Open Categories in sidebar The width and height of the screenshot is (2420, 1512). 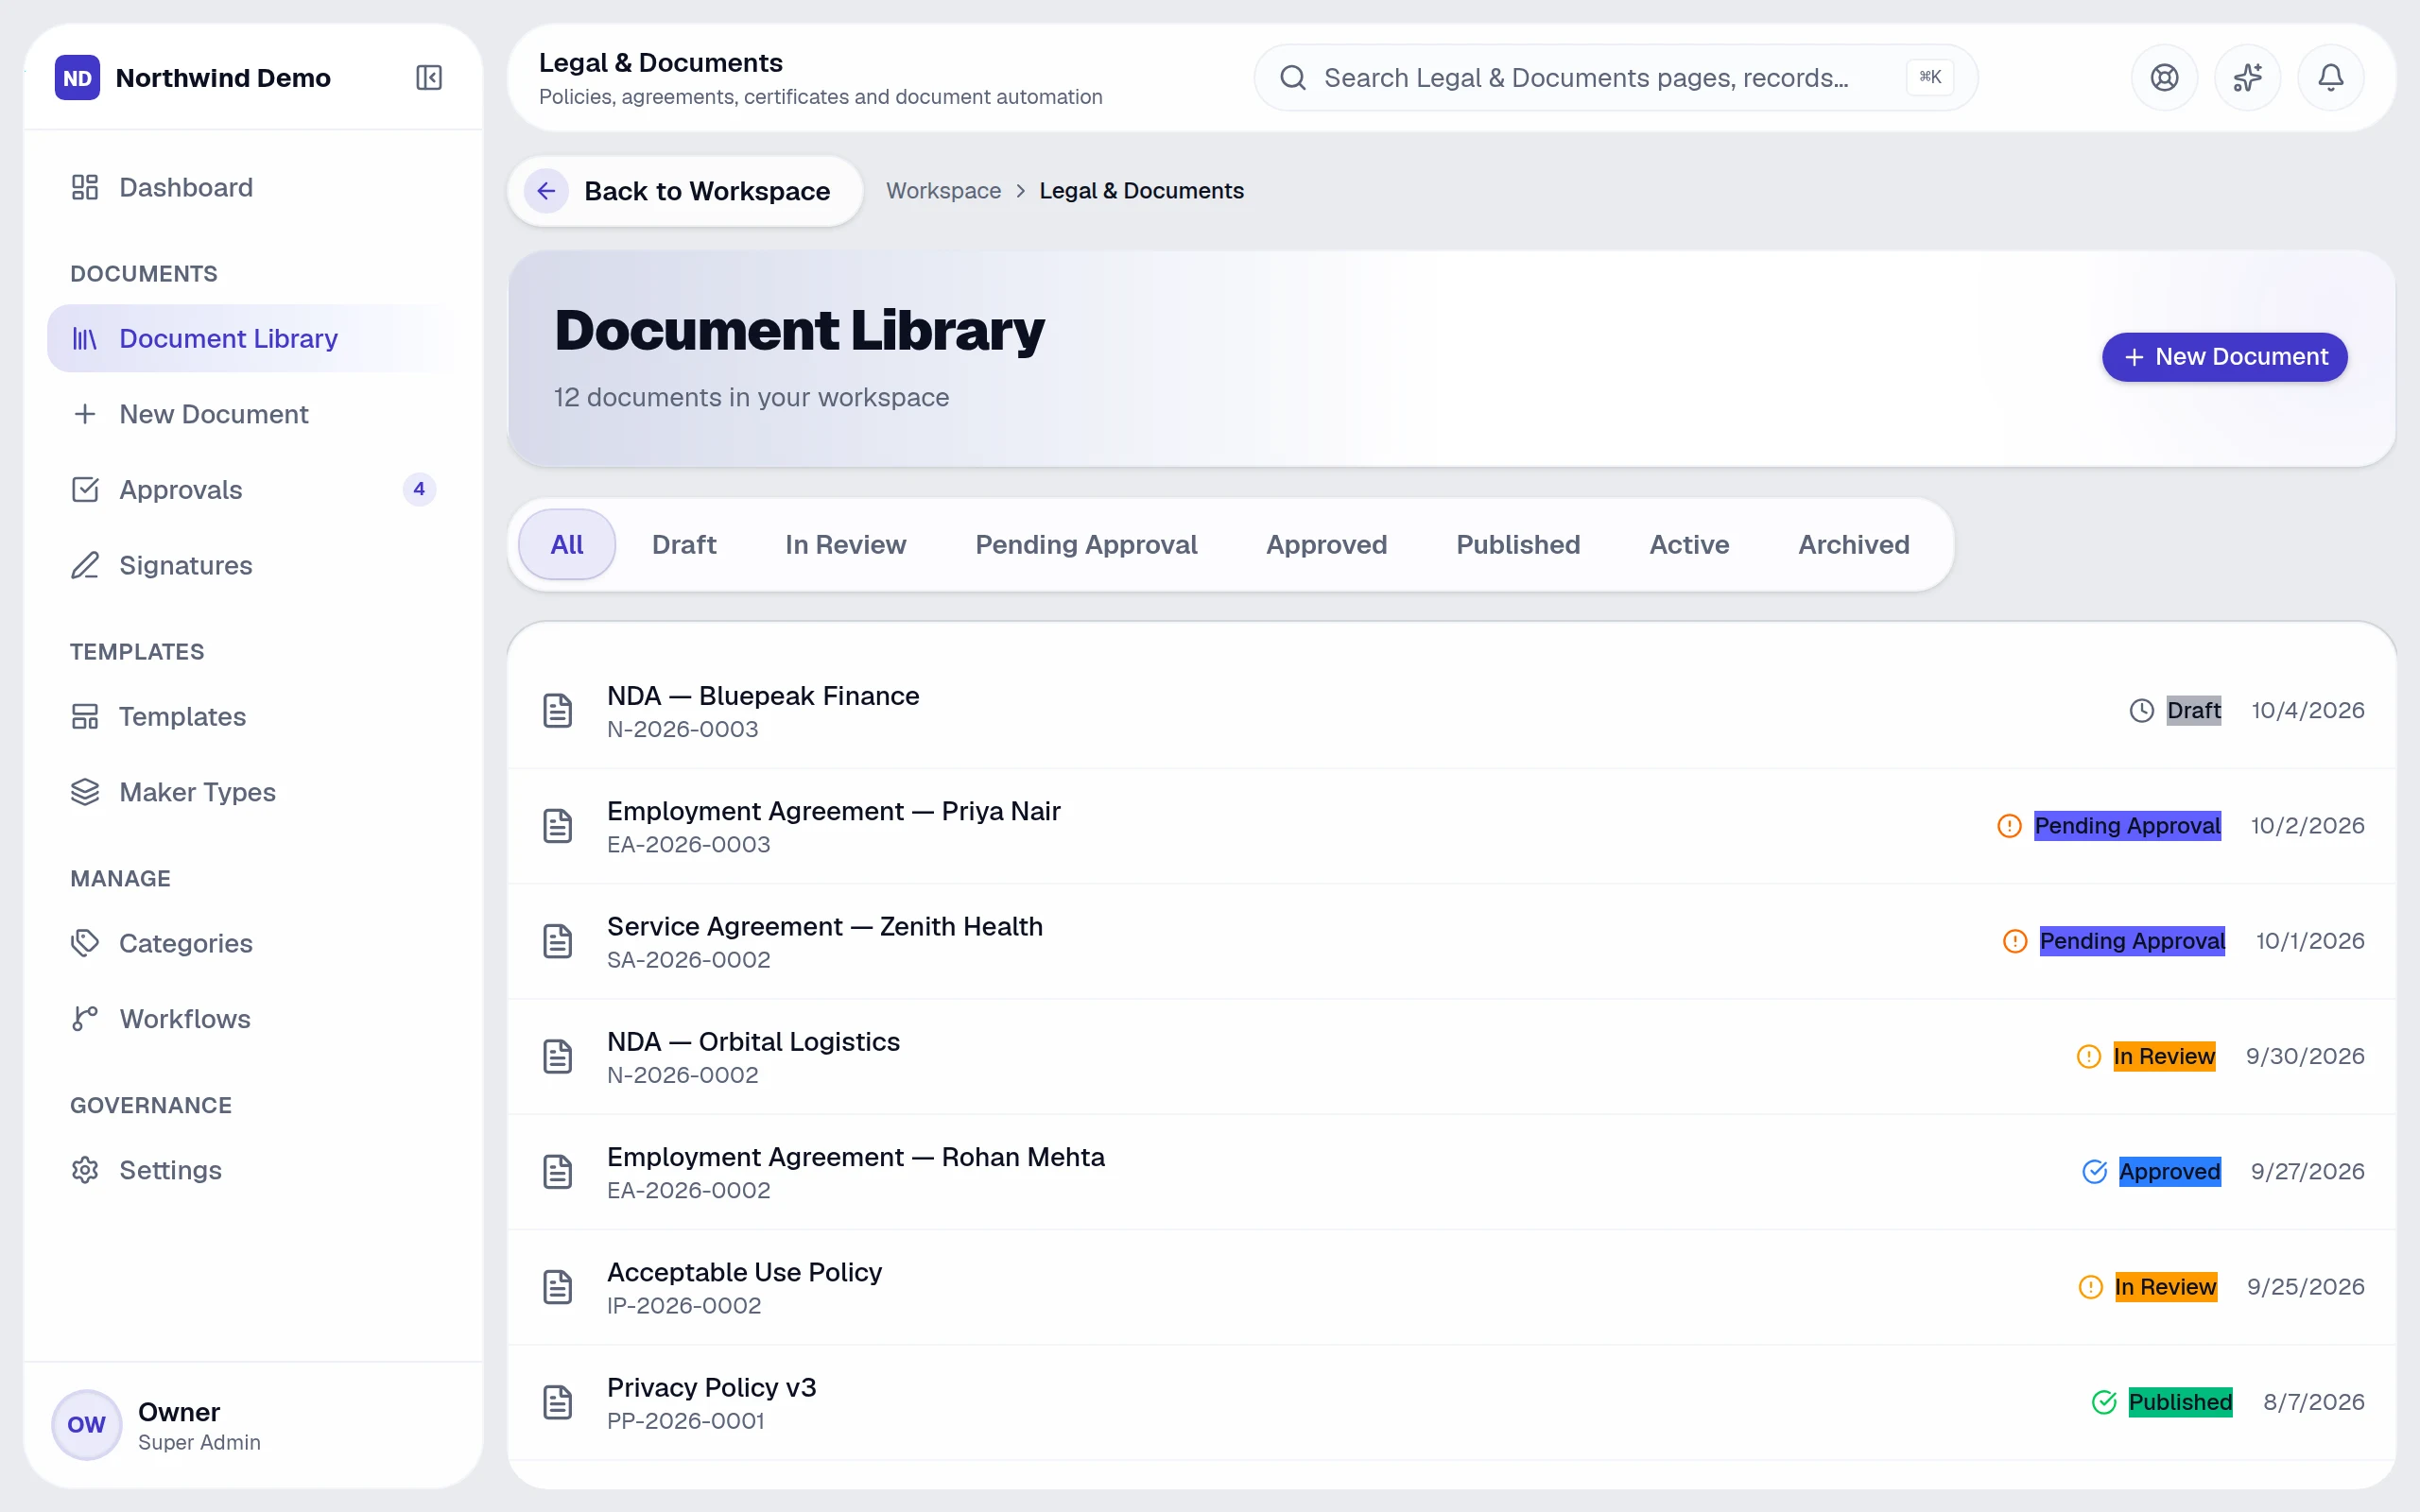pos(253,943)
